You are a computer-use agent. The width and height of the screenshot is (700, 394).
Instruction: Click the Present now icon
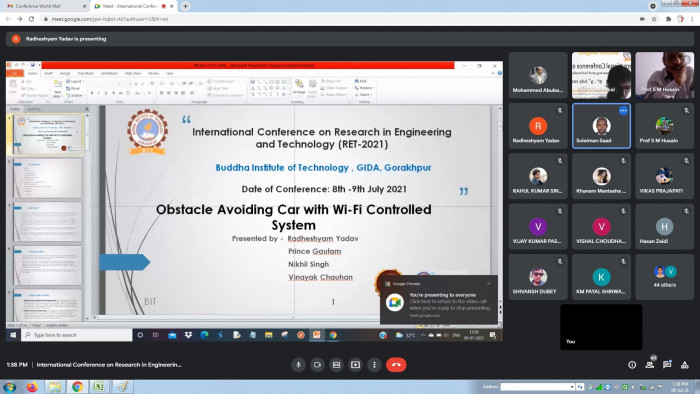355,365
